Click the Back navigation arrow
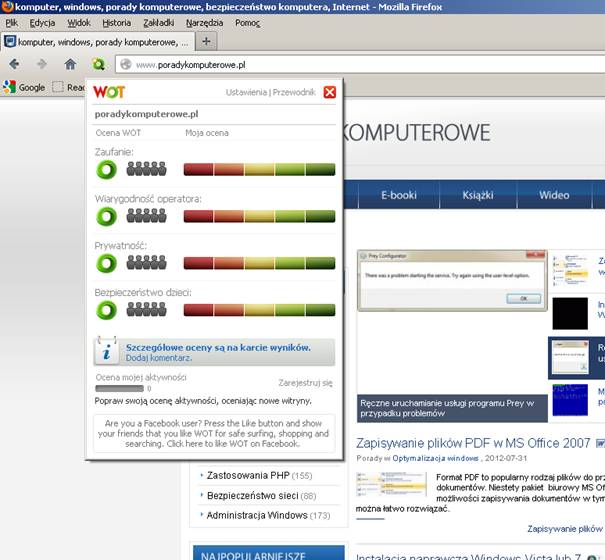The height and width of the screenshot is (560, 605). [14, 64]
